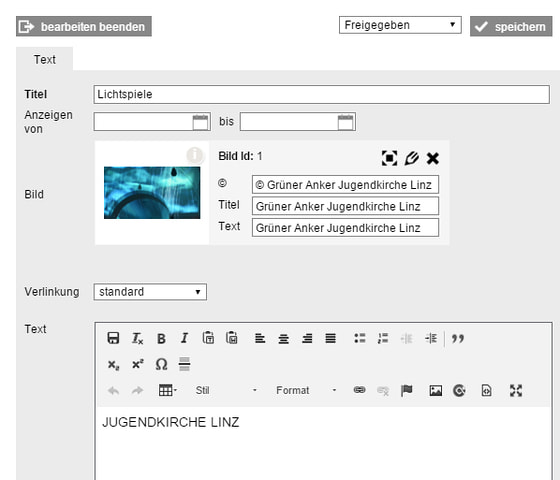Insert anchor with flag icon
The width and height of the screenshot is (560, 480).
point(406,390)
